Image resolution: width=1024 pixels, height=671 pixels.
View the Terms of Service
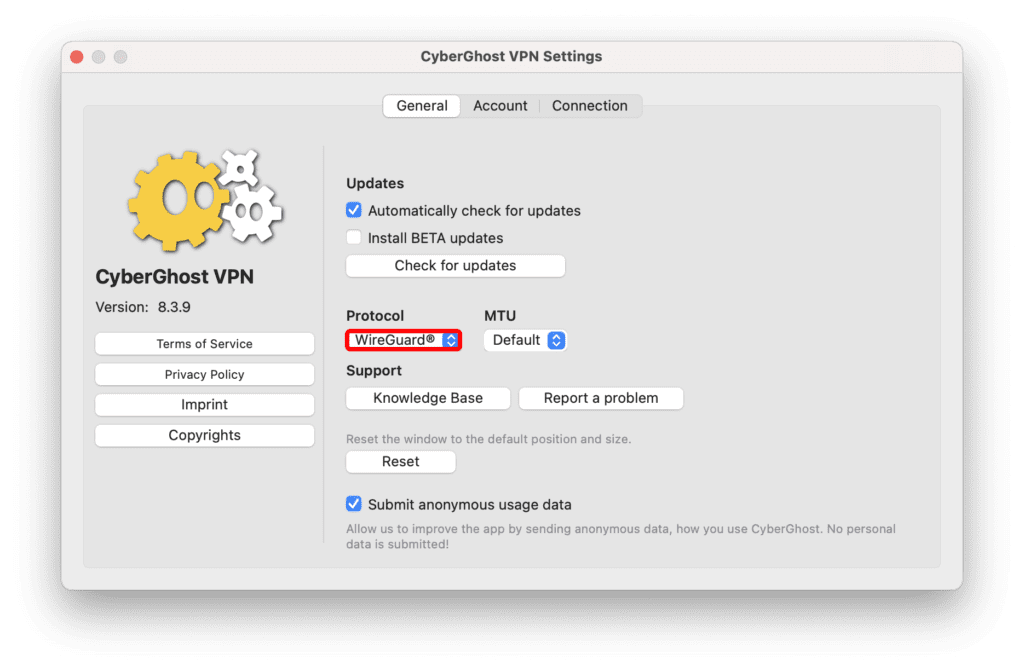point(204,343)
